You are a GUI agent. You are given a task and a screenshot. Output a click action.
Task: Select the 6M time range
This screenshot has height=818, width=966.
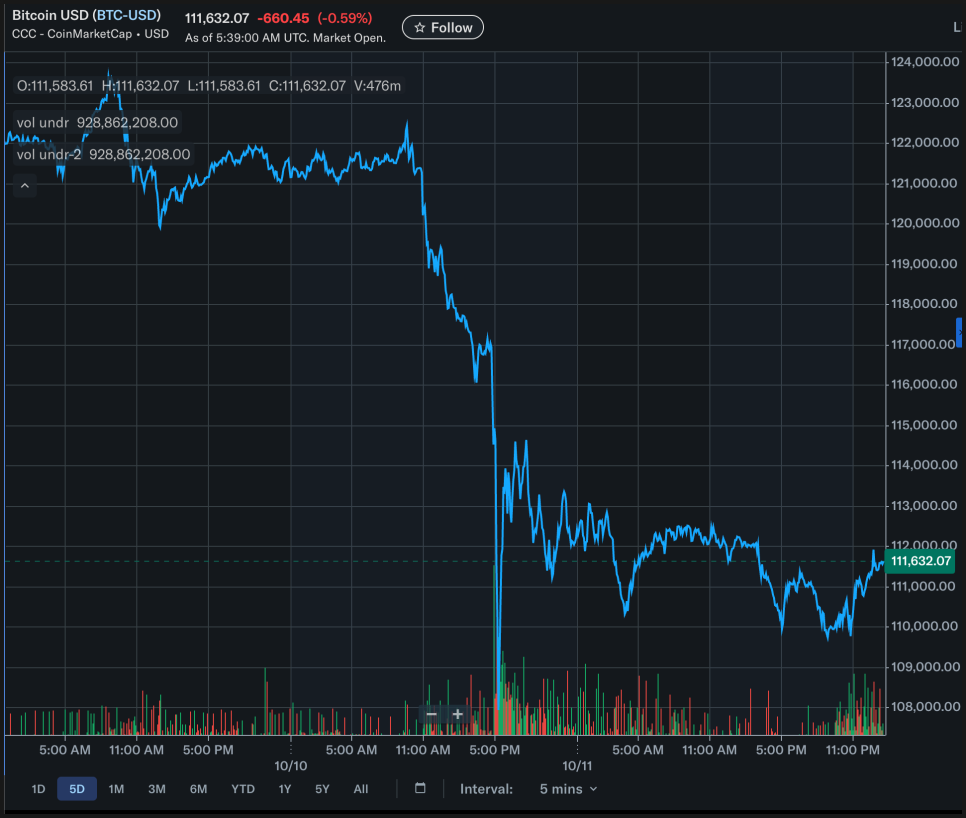coord(198,789)
